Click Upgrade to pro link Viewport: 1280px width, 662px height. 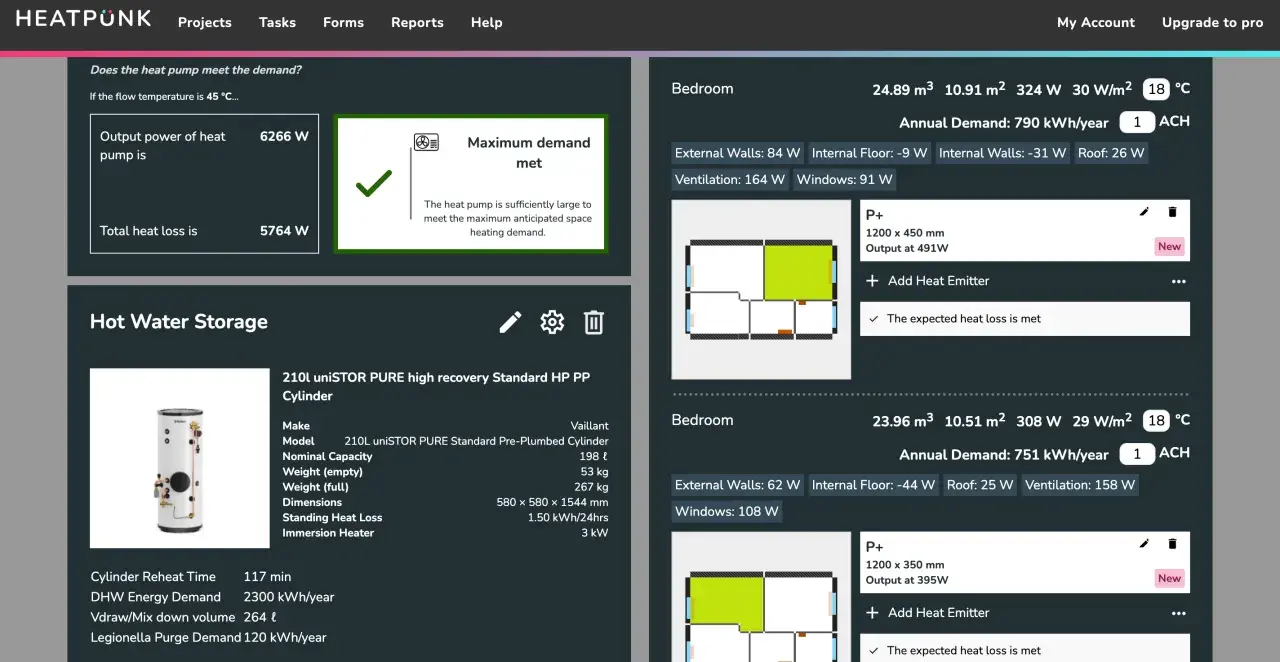(x=1213, y=22)
